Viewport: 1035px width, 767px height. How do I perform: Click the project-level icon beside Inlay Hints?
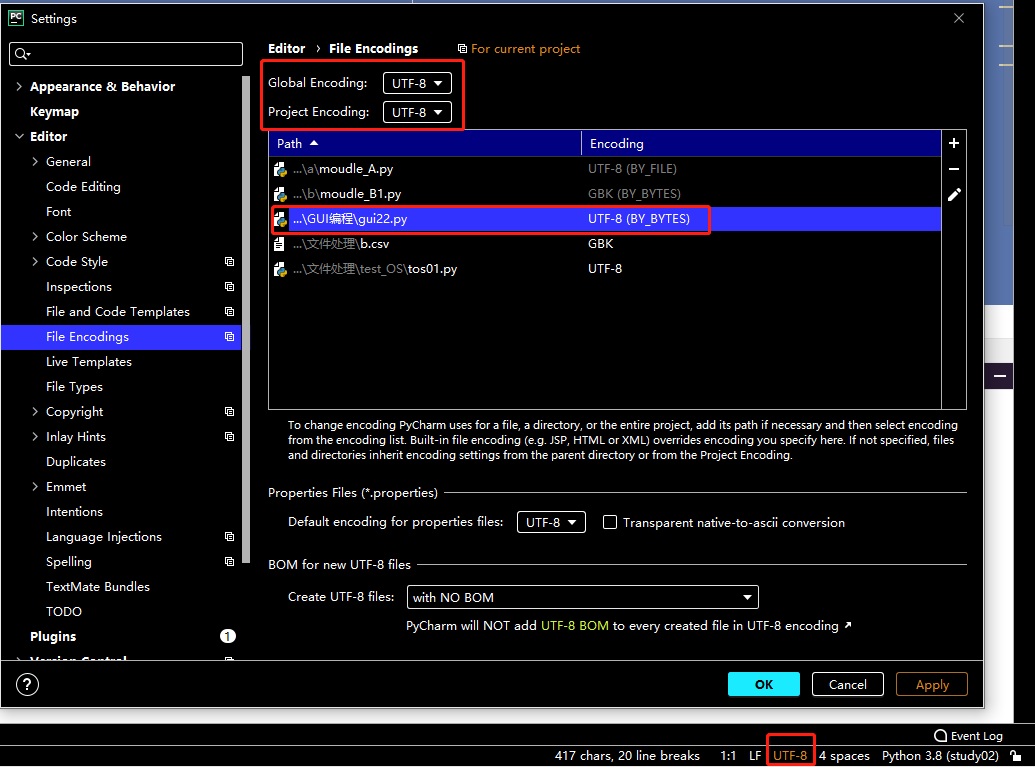pos(229,437)
